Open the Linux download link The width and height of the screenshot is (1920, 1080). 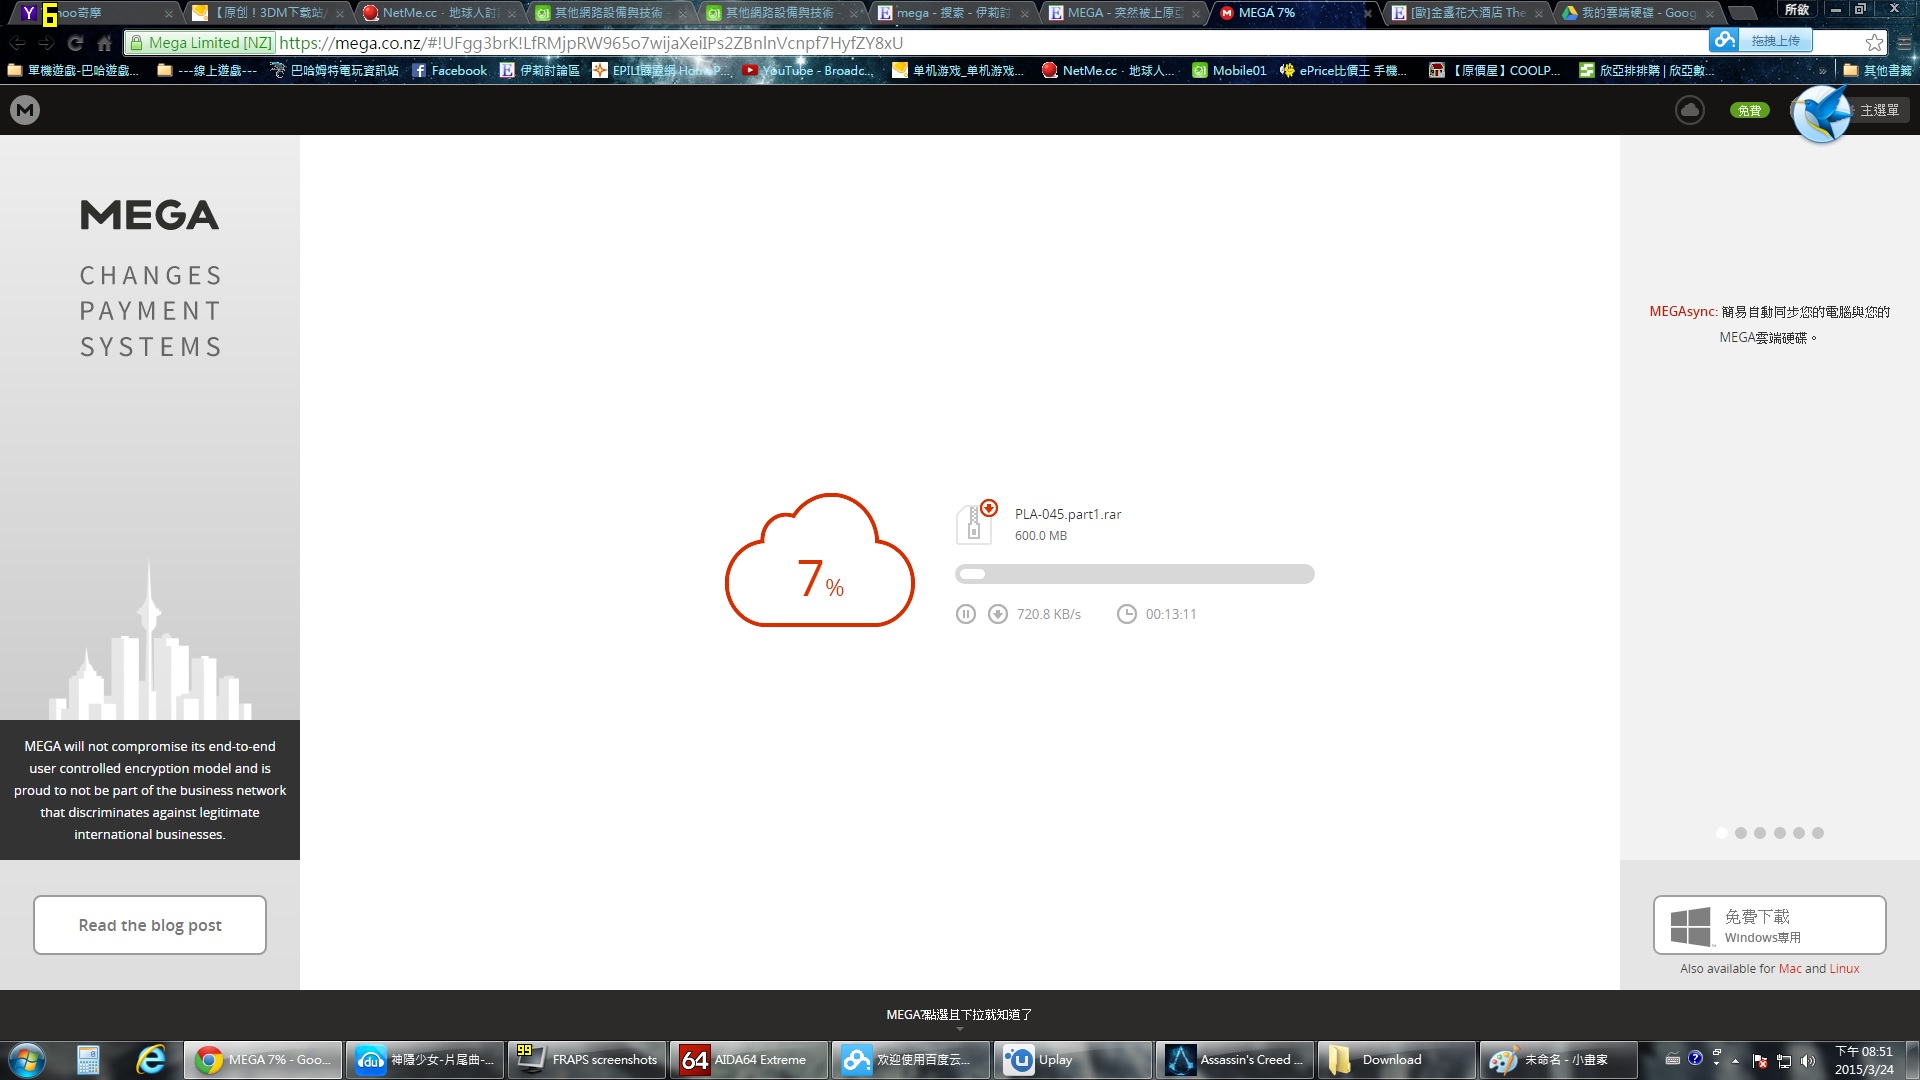pos(1844,968)
